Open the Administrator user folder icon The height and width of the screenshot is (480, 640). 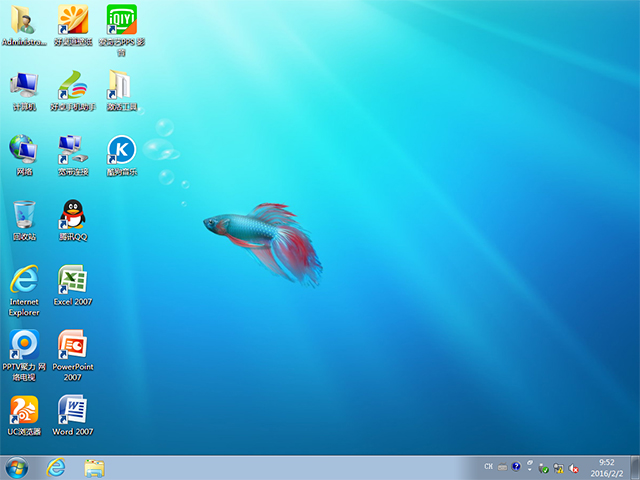[24, 20]
